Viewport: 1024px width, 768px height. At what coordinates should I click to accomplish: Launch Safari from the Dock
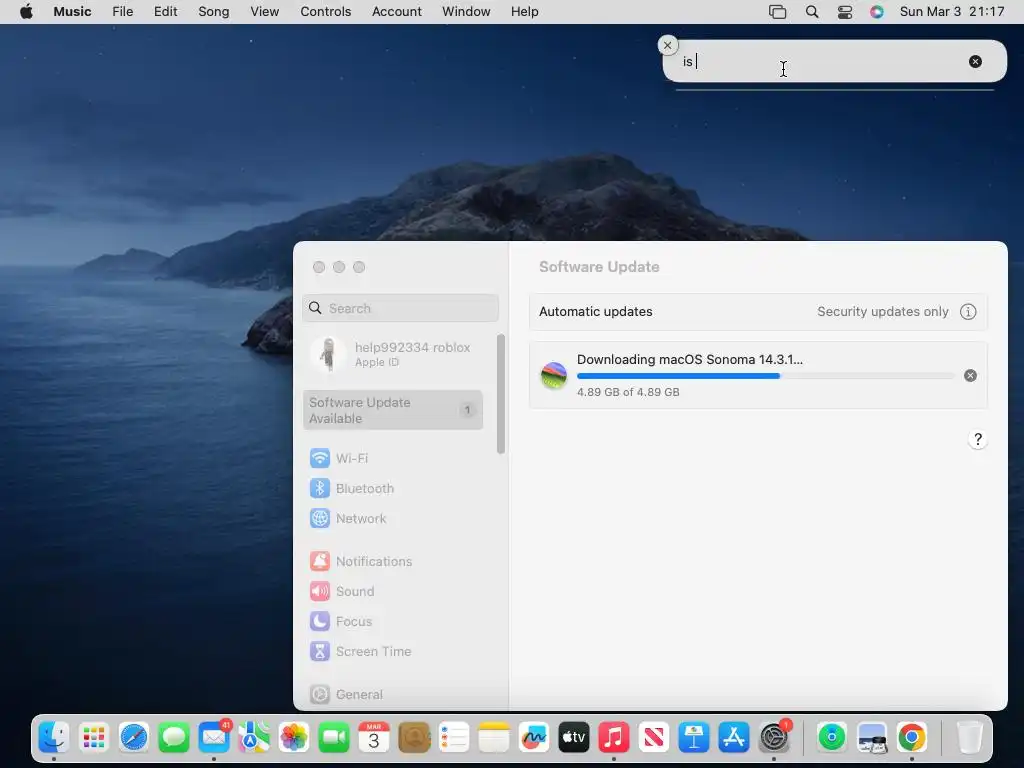134,737
